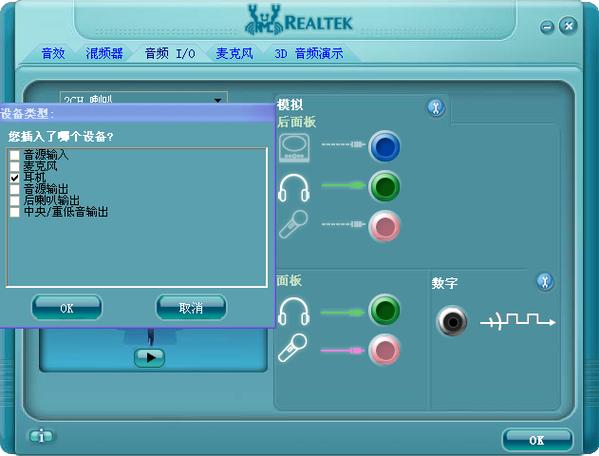Click the rear-panel headphone icon
This screenshot has height=456, width=599.
point(294,188)
